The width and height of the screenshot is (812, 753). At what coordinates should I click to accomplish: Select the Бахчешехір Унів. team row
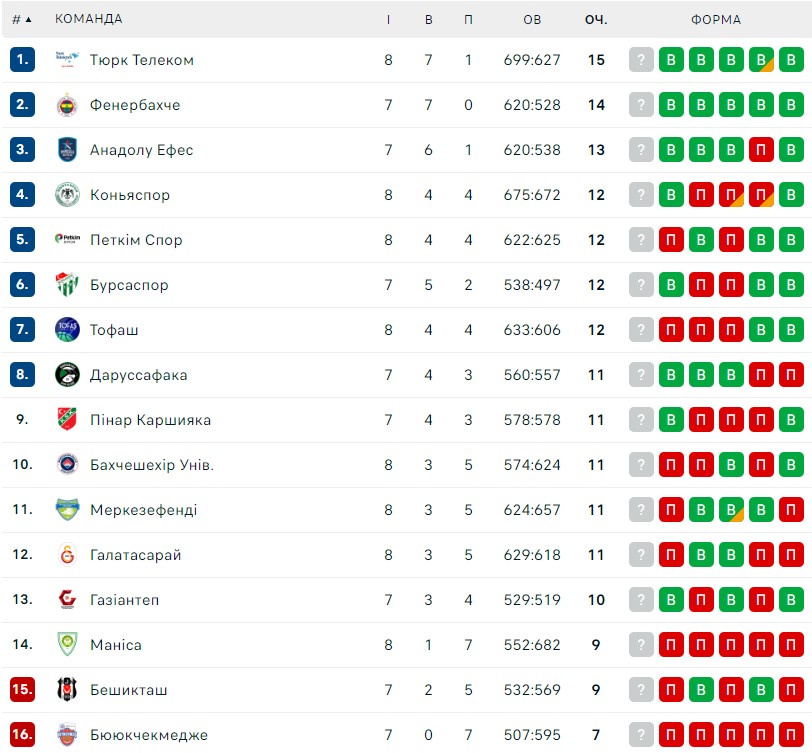click(x=406, y=465)
